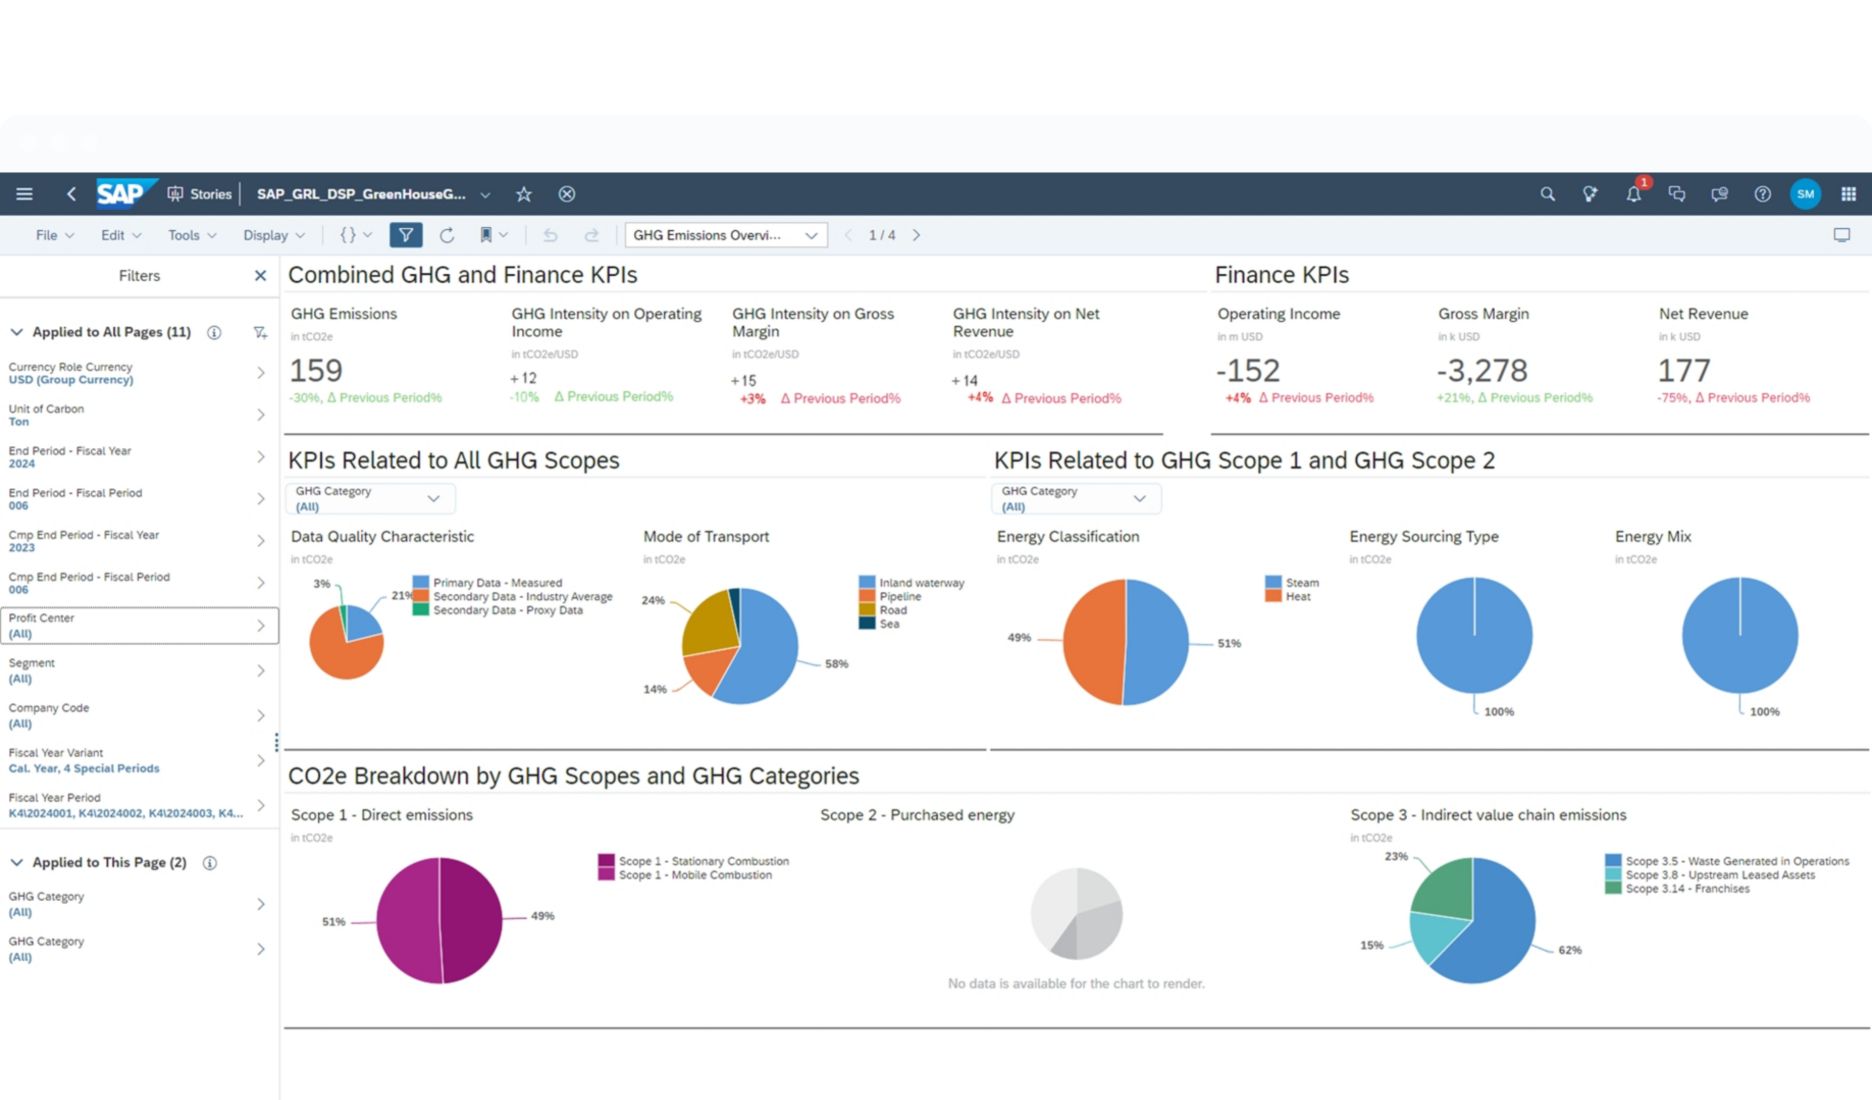Click the refresh icon in toolbar
Screen dimensions: 1872x1100
click(447, 235)
